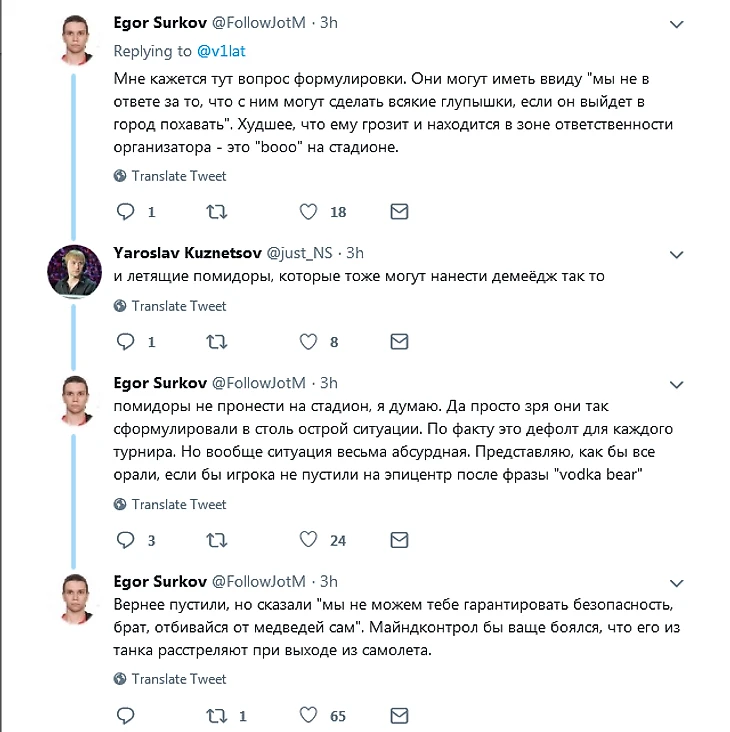Reply to the first Egor Surkov tweet

tap(126, 212)
